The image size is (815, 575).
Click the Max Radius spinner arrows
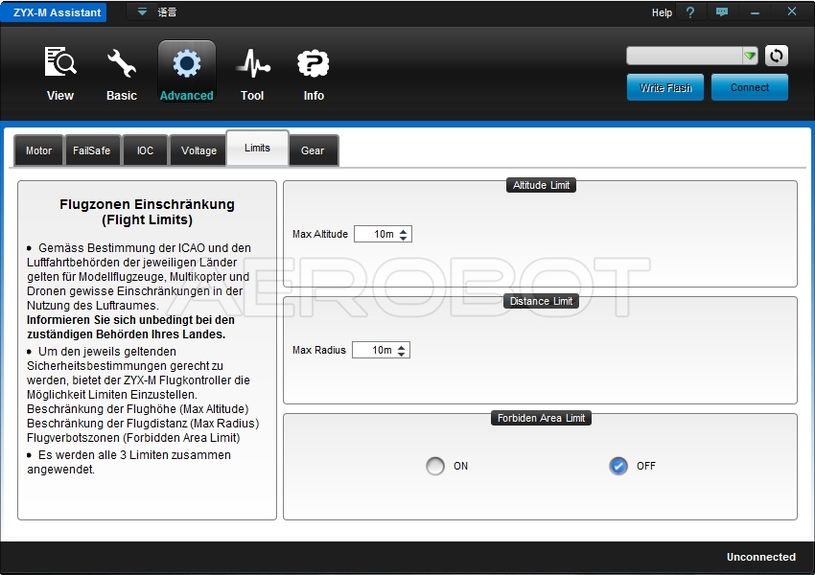[x=402, y=351]
